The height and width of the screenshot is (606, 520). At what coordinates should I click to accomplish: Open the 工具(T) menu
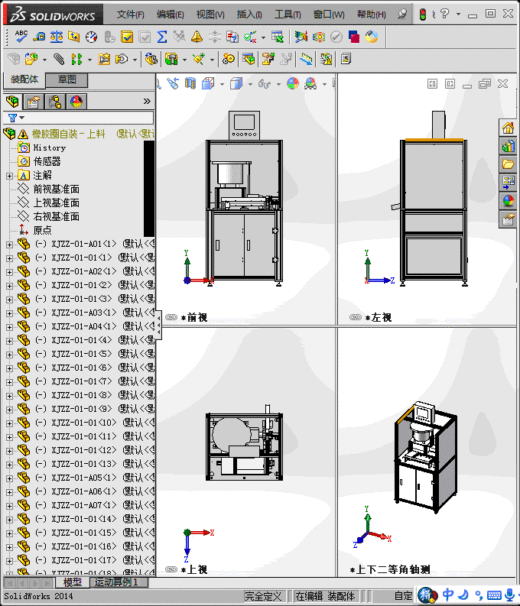[x=288, y=15]
